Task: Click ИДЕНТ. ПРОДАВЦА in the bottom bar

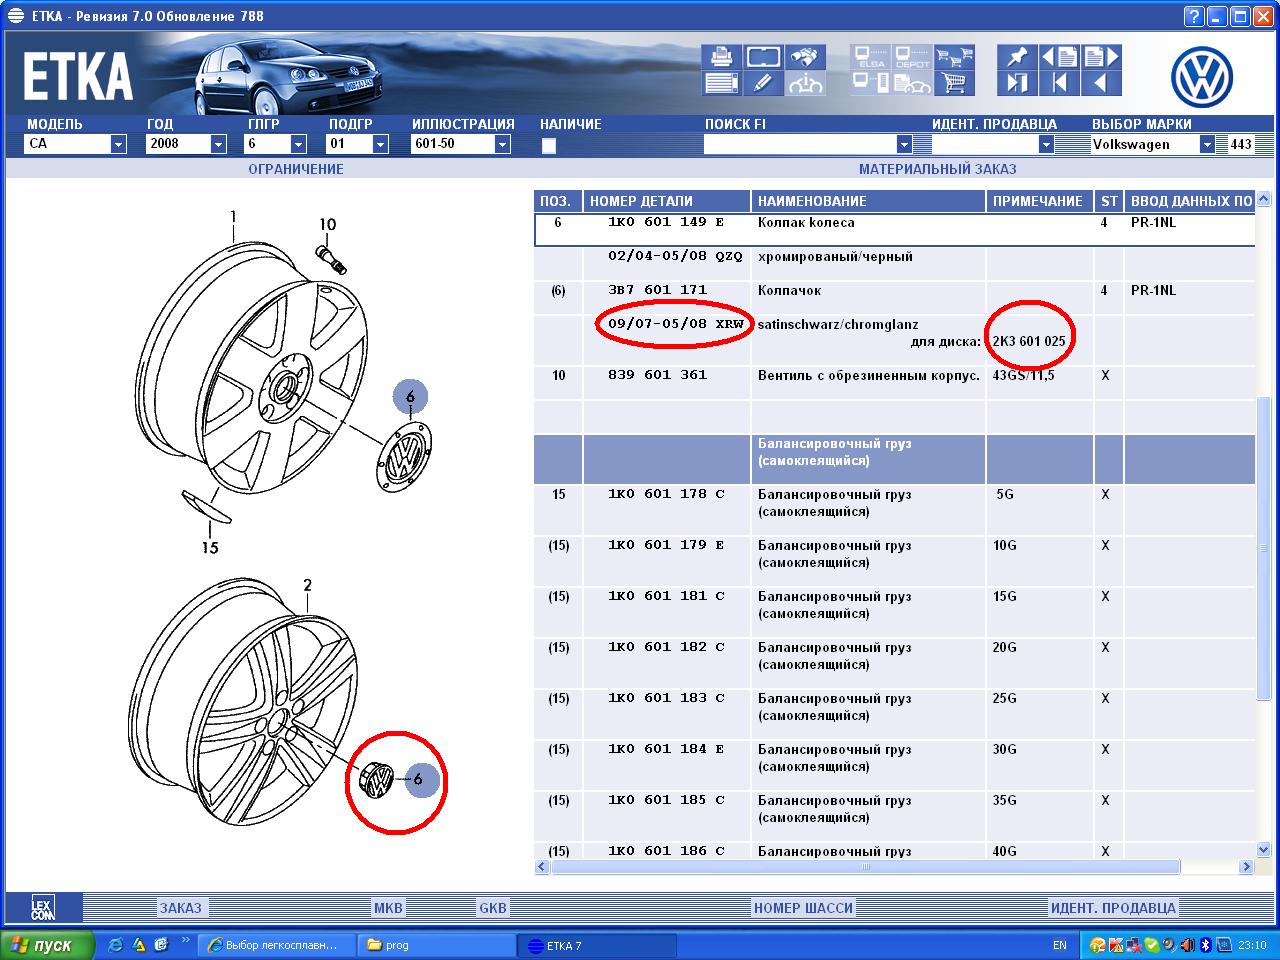Action: tap(1113, 908)
